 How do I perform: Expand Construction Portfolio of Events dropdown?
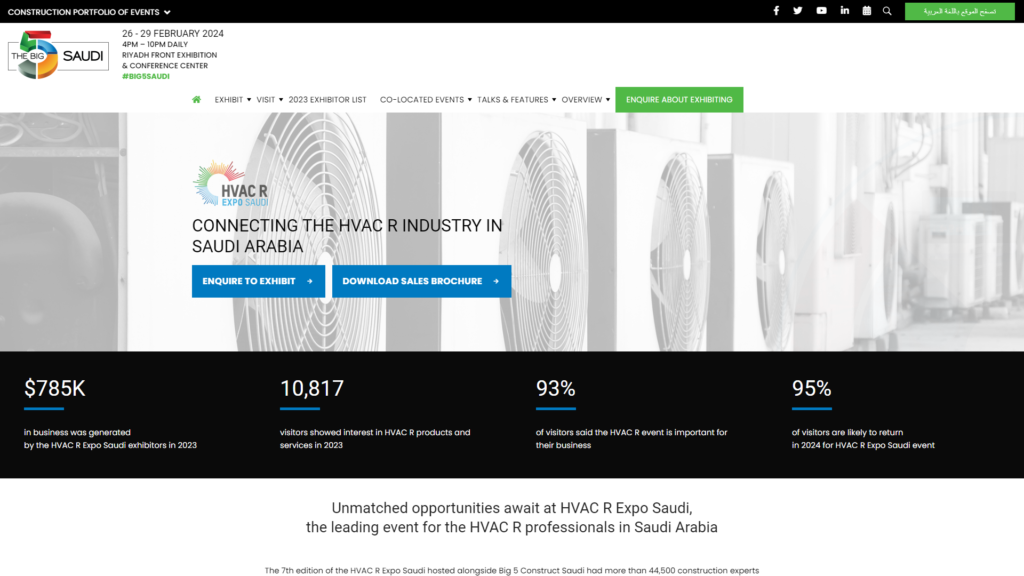(x=89, y=12)
